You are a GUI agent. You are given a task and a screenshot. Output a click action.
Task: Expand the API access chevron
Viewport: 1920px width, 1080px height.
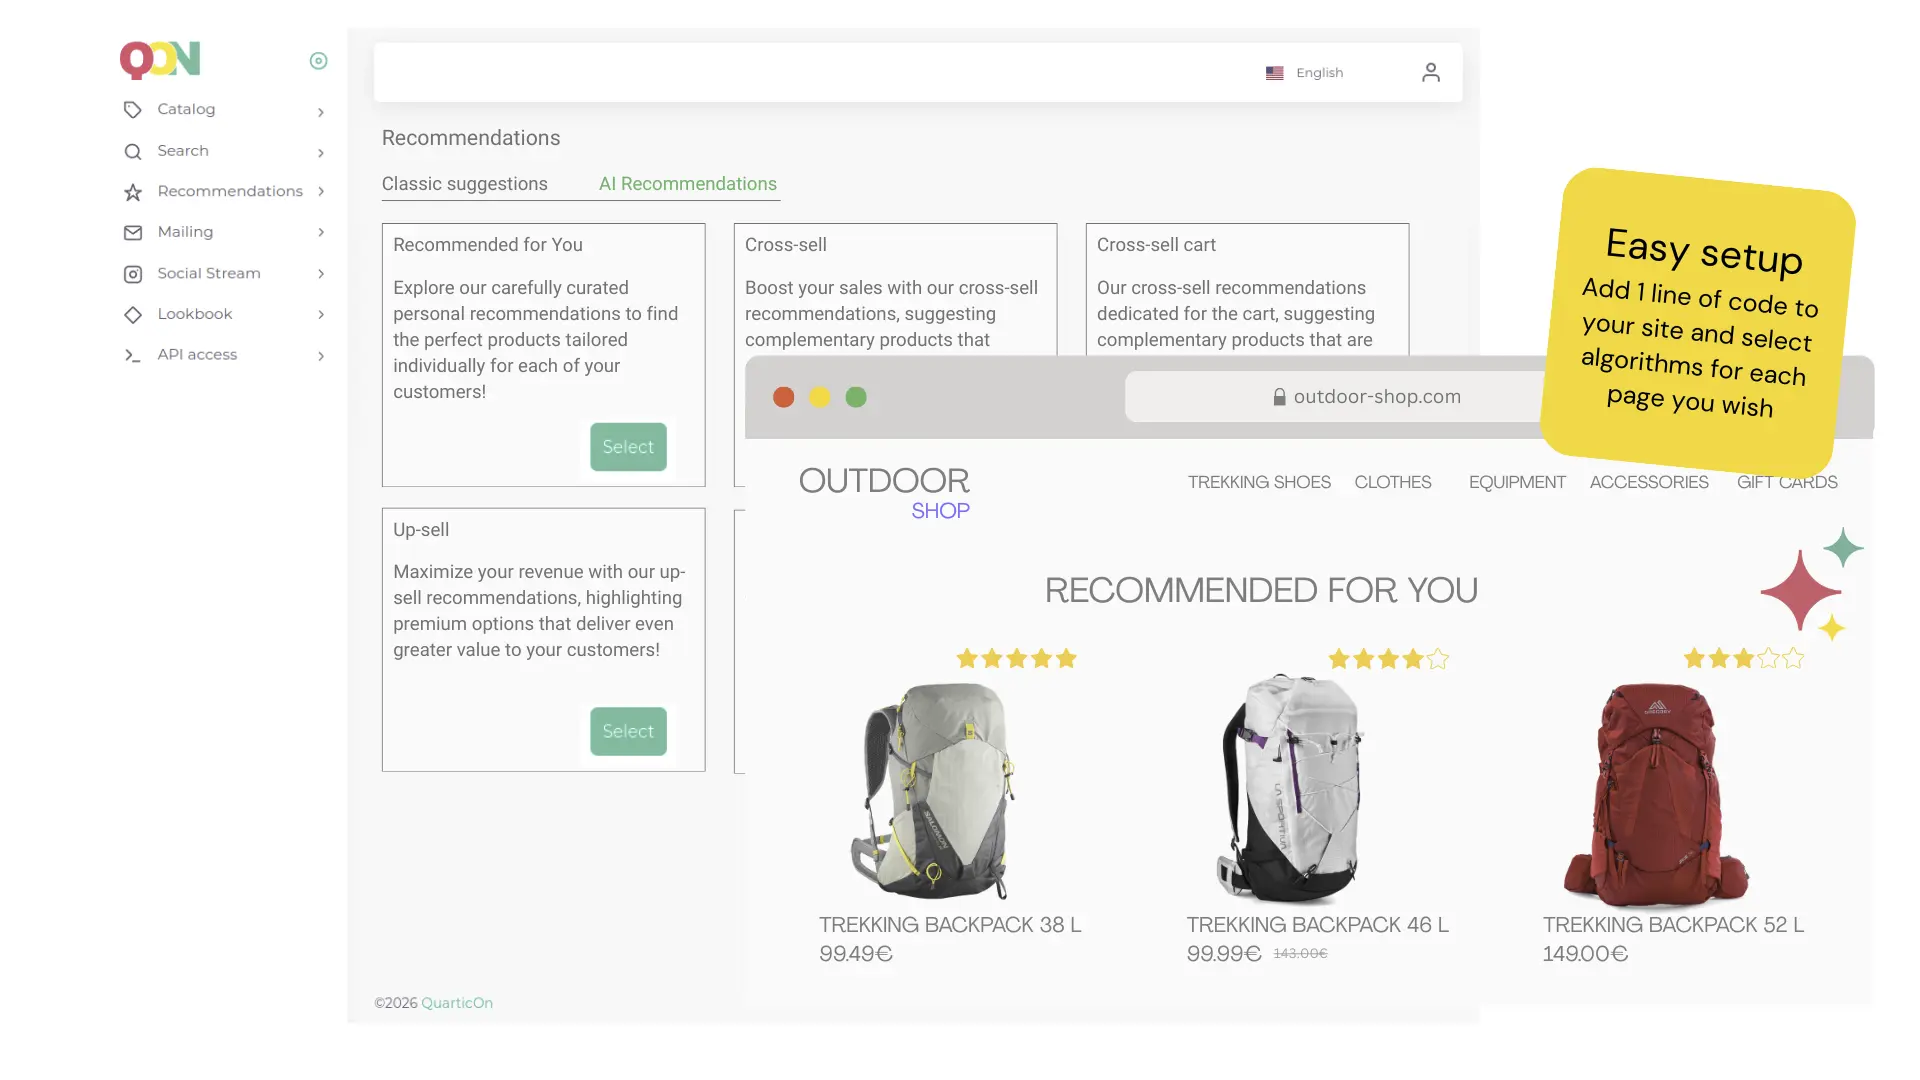coord(321,356)
